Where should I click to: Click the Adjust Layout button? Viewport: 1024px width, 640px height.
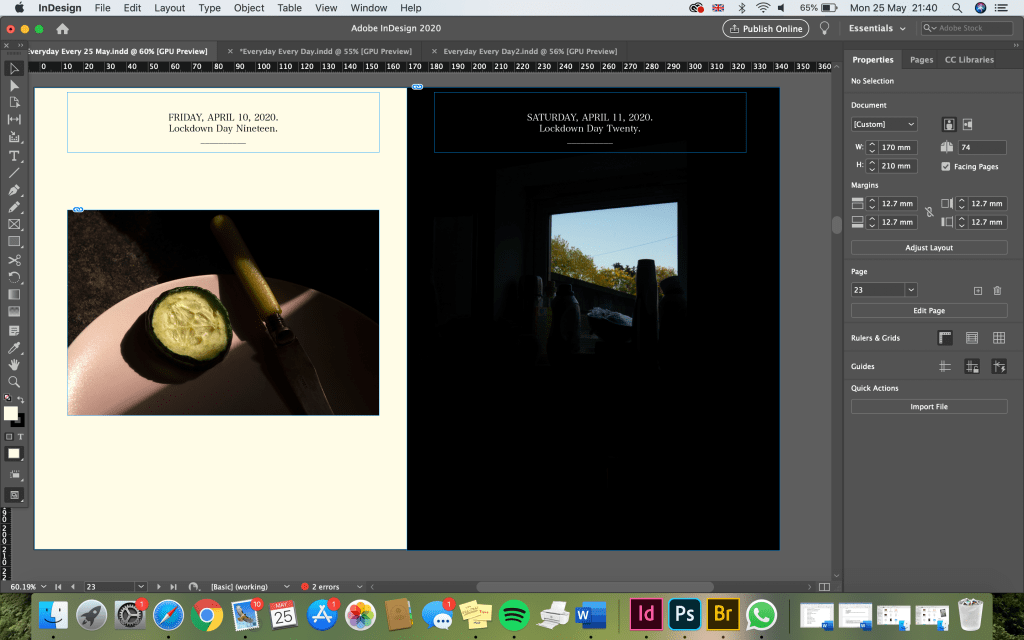pyautogui.click(x=929, y=247)
